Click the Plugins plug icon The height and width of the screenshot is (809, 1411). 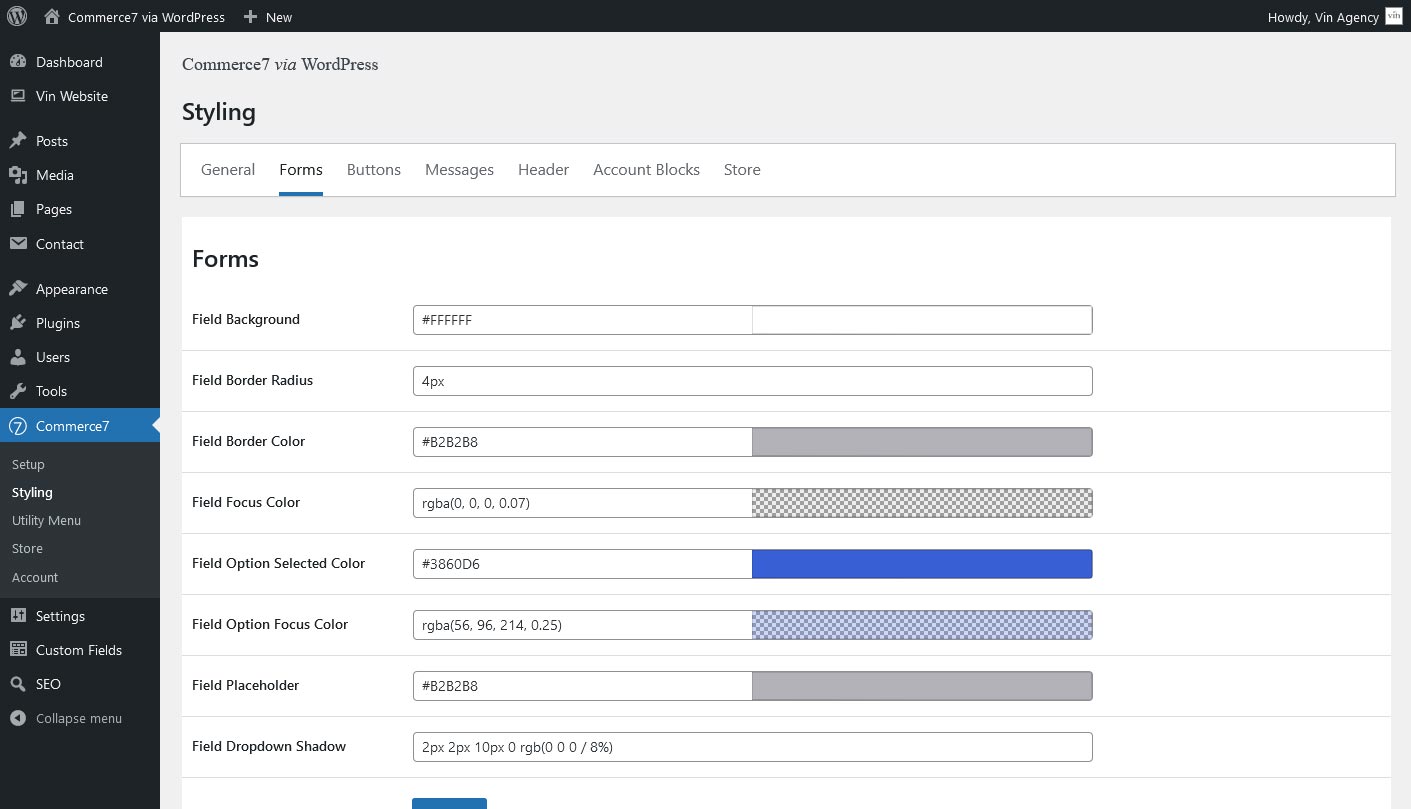18,323
